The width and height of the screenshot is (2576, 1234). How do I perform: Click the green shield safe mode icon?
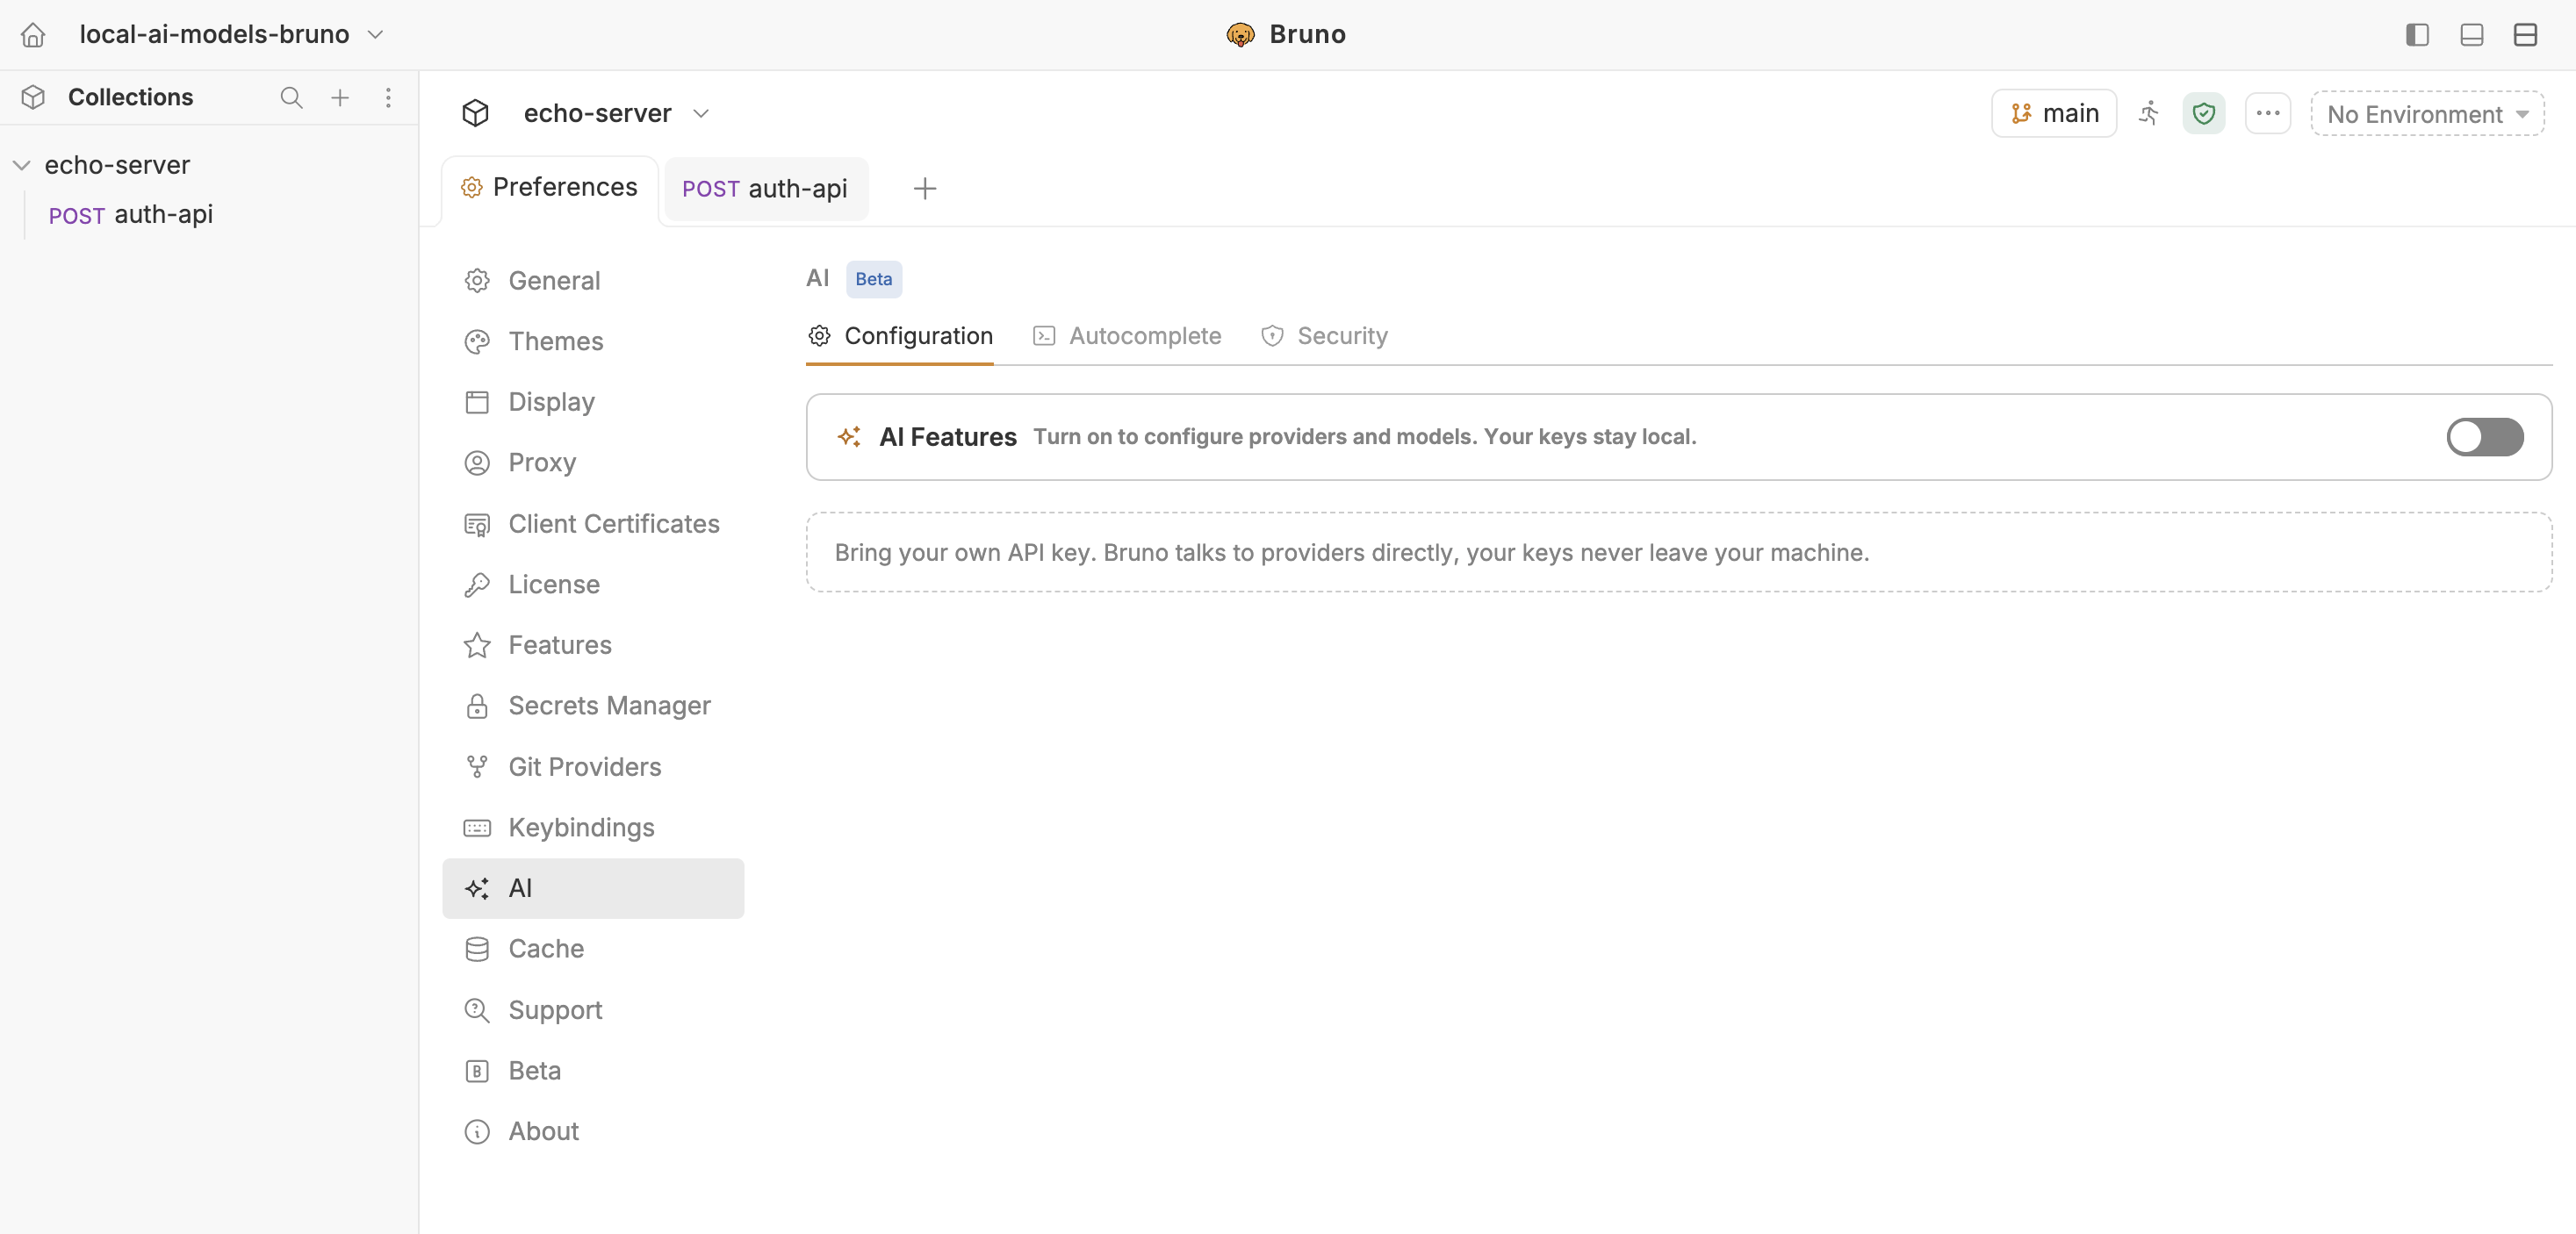click(x=2203, y=113)
